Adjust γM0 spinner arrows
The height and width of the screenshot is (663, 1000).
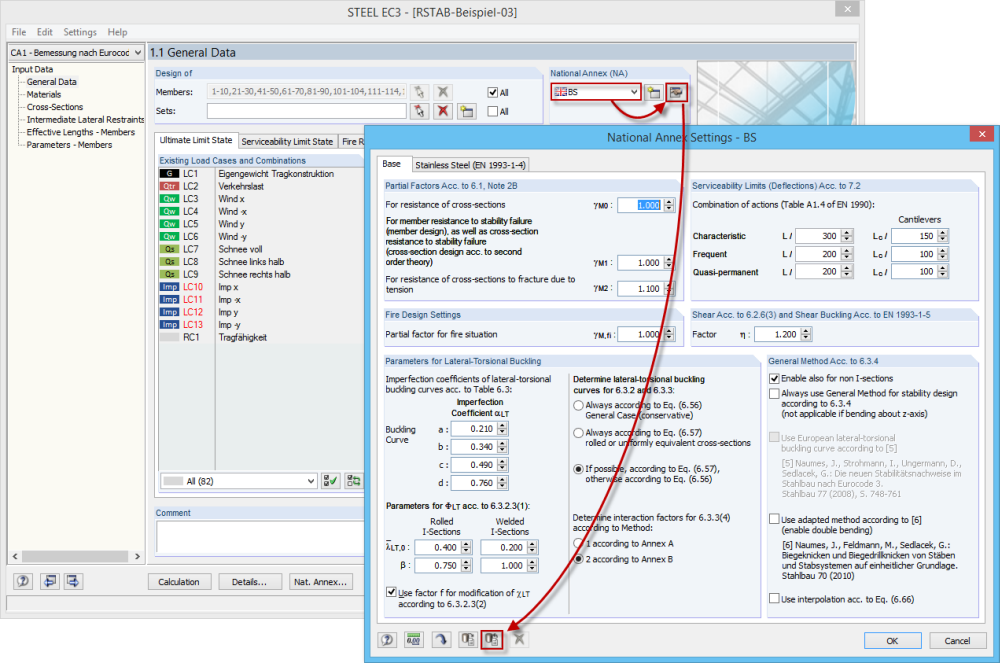(669, 205)
